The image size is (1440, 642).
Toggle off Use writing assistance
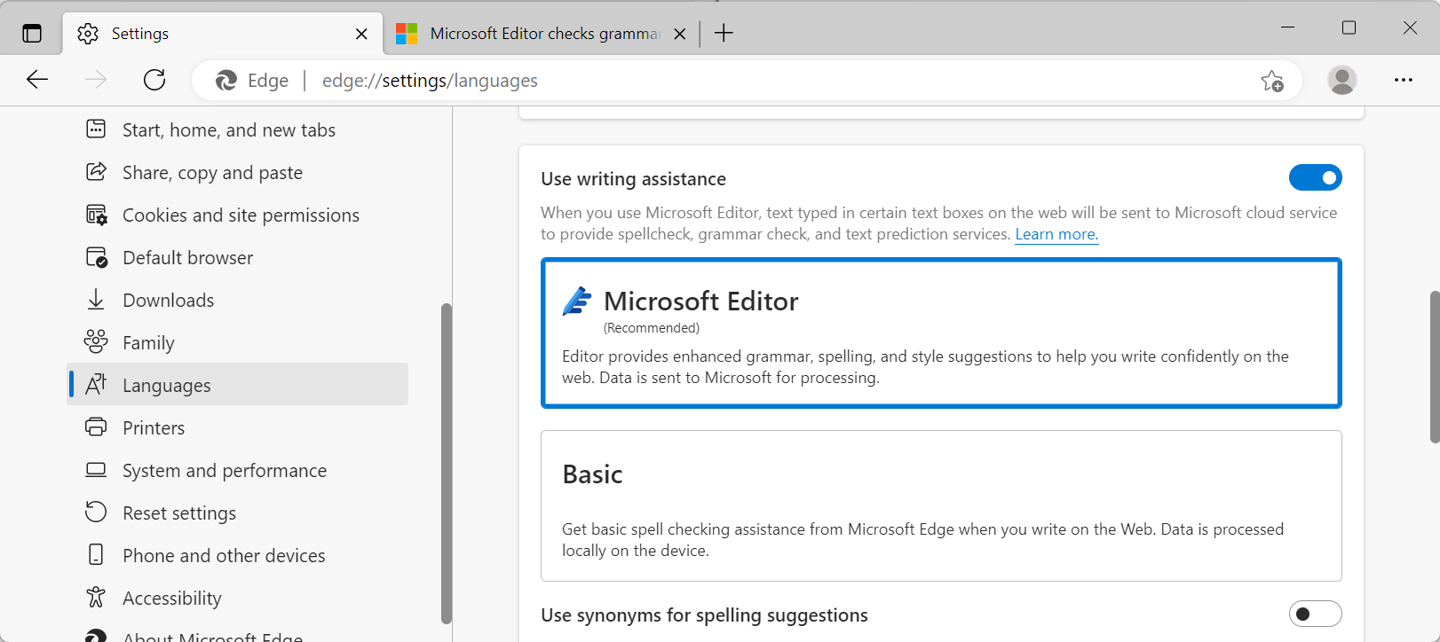1315,177
